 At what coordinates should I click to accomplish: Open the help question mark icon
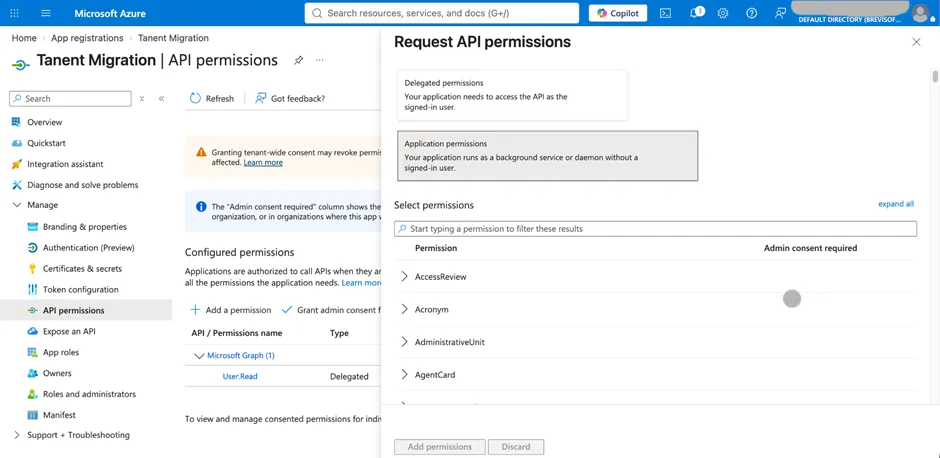click(x=752, y=13)
